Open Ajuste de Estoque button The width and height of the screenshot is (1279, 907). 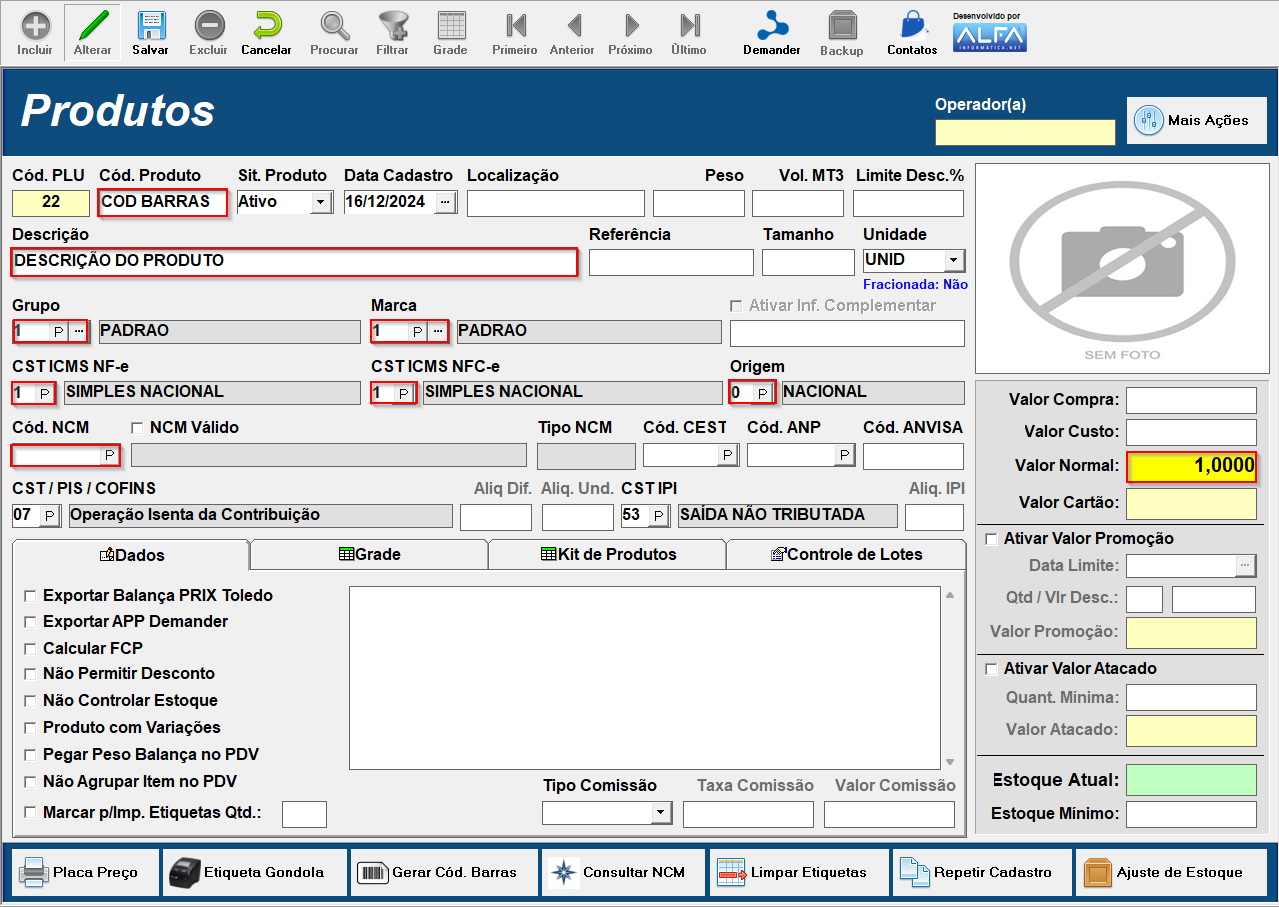[x=1170, y=872]
